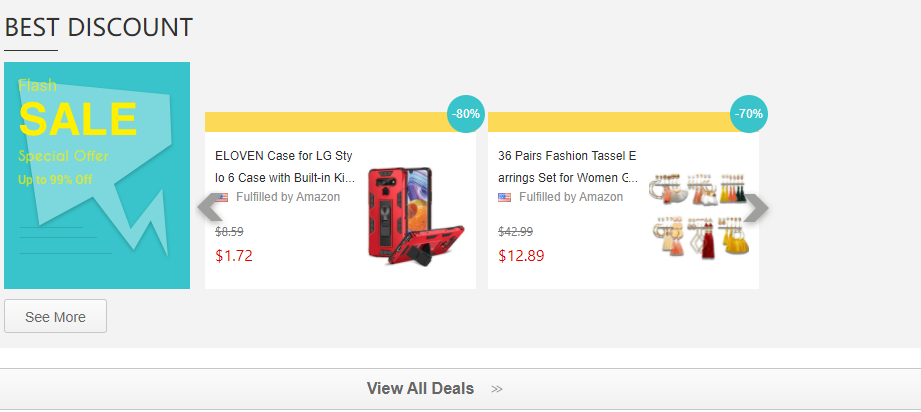Click the right carousel arrow
Image resolution: width=921 pixels, height=412 pixels.
[x=756, y=208]
